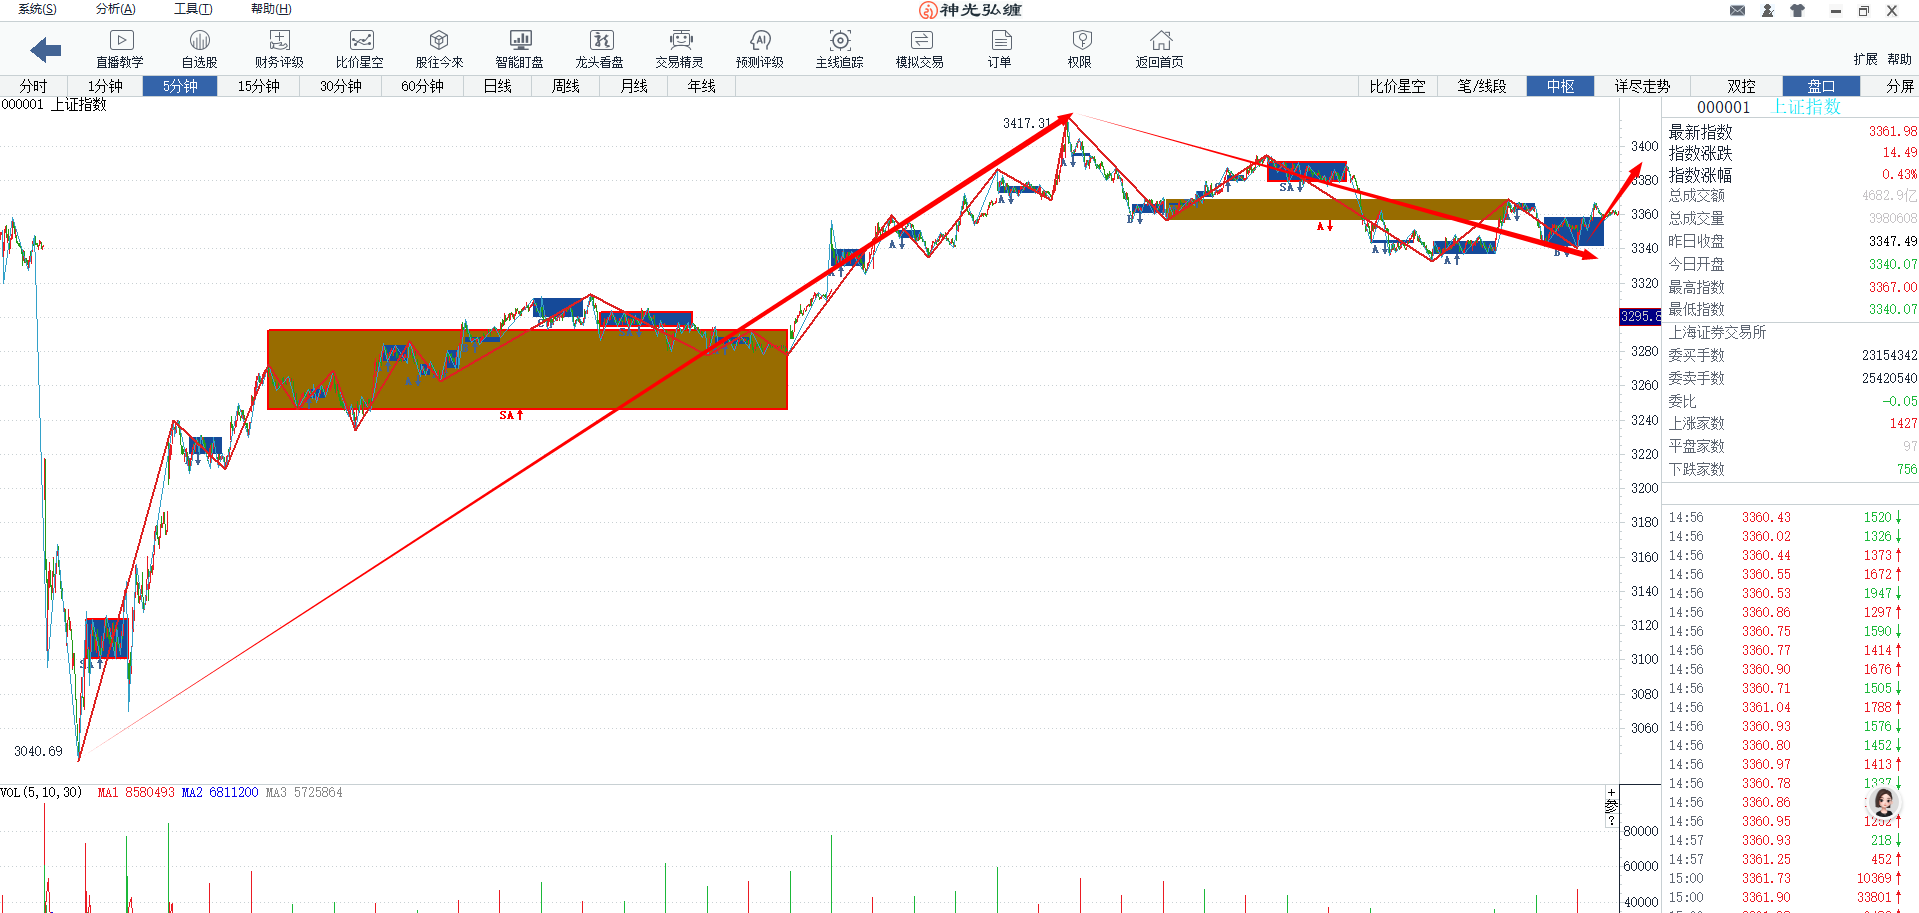Click the 帮助 button near 扩展

pos(1899,59)
